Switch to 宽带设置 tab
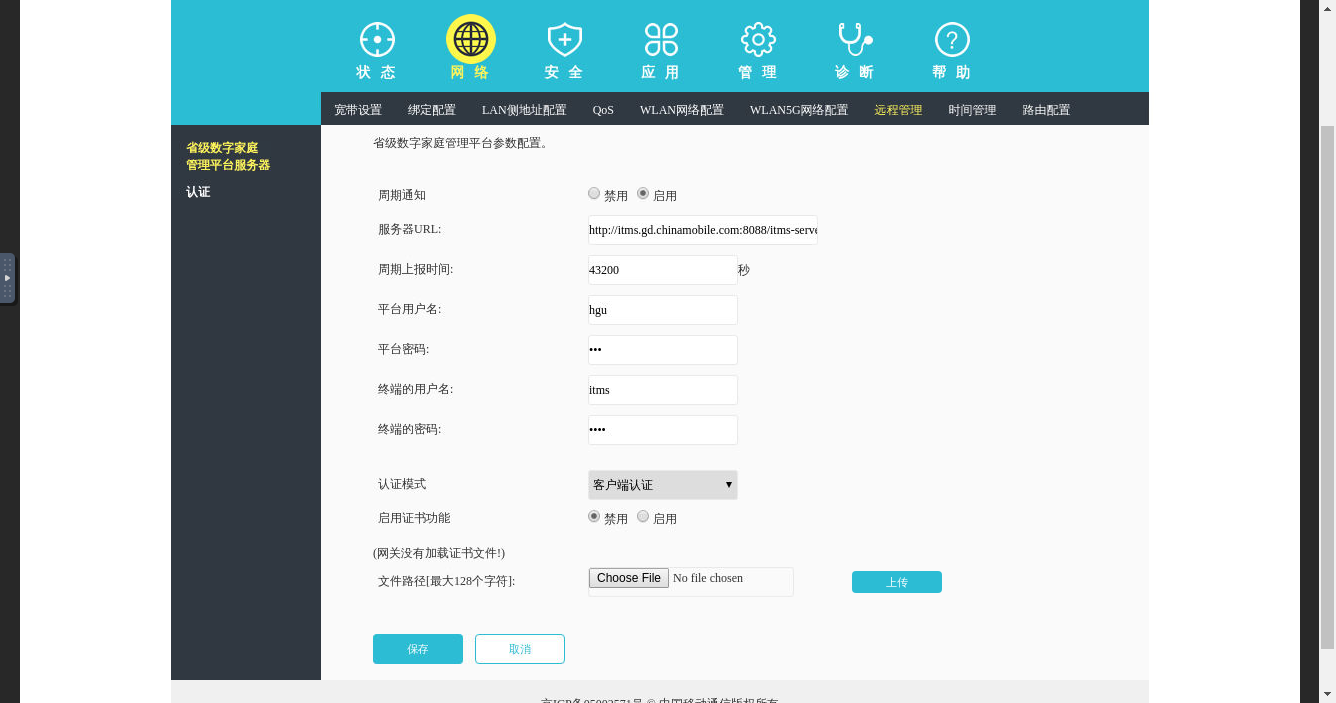 click(358, 110)
